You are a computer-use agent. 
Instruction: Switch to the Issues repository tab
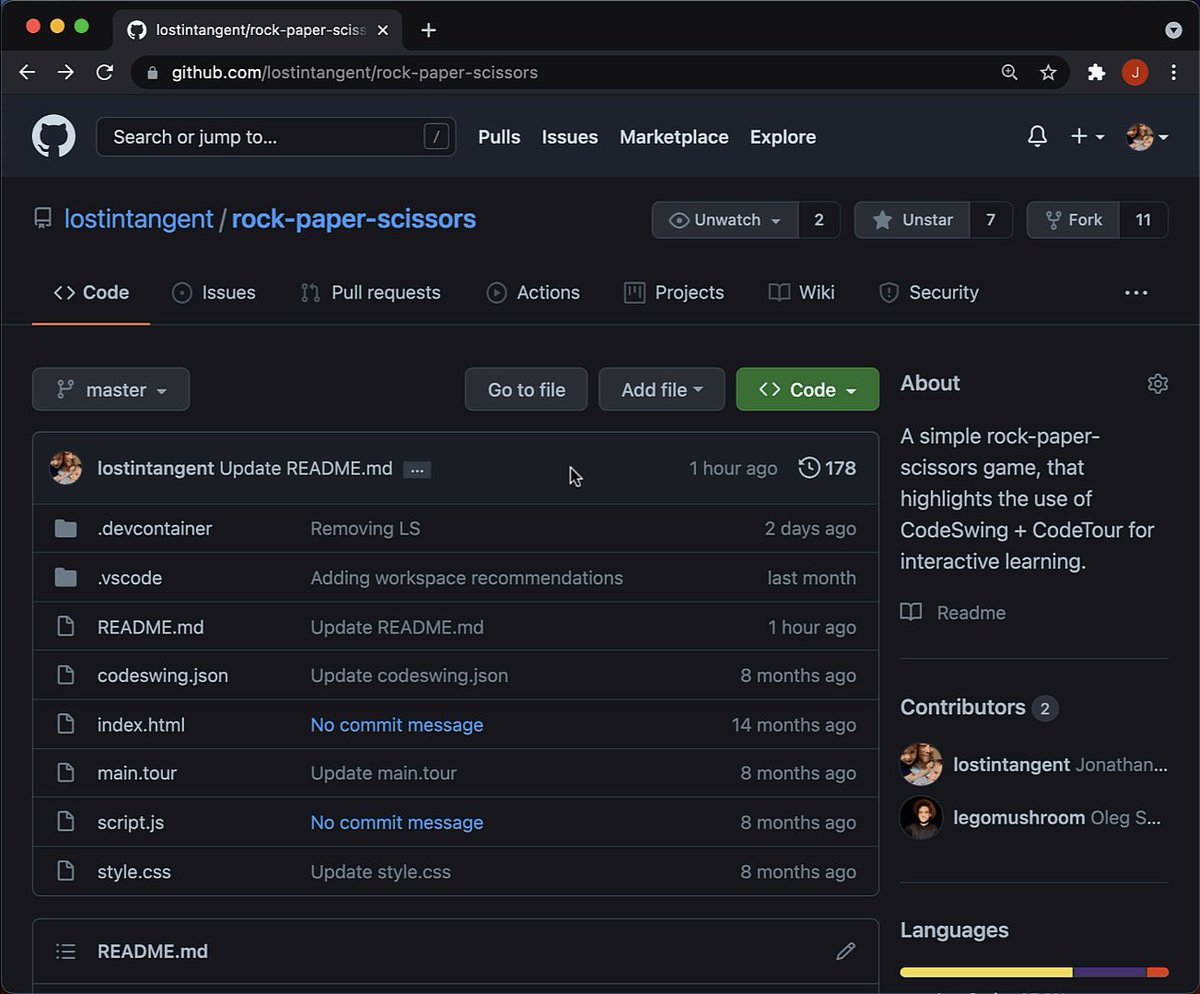pos(214,293)
